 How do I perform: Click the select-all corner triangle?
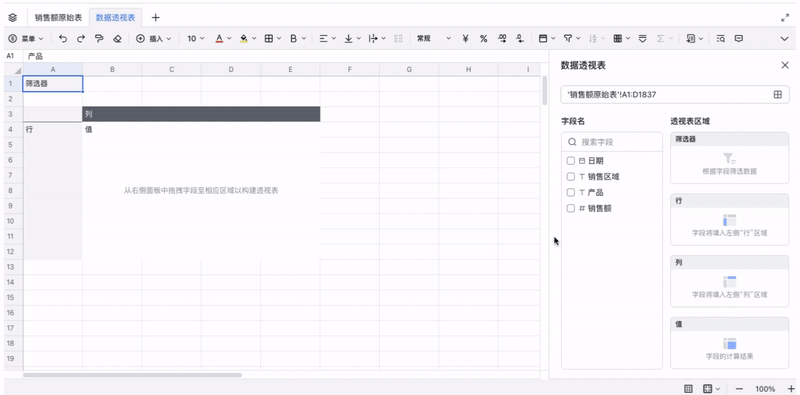(x=17, y=70)
